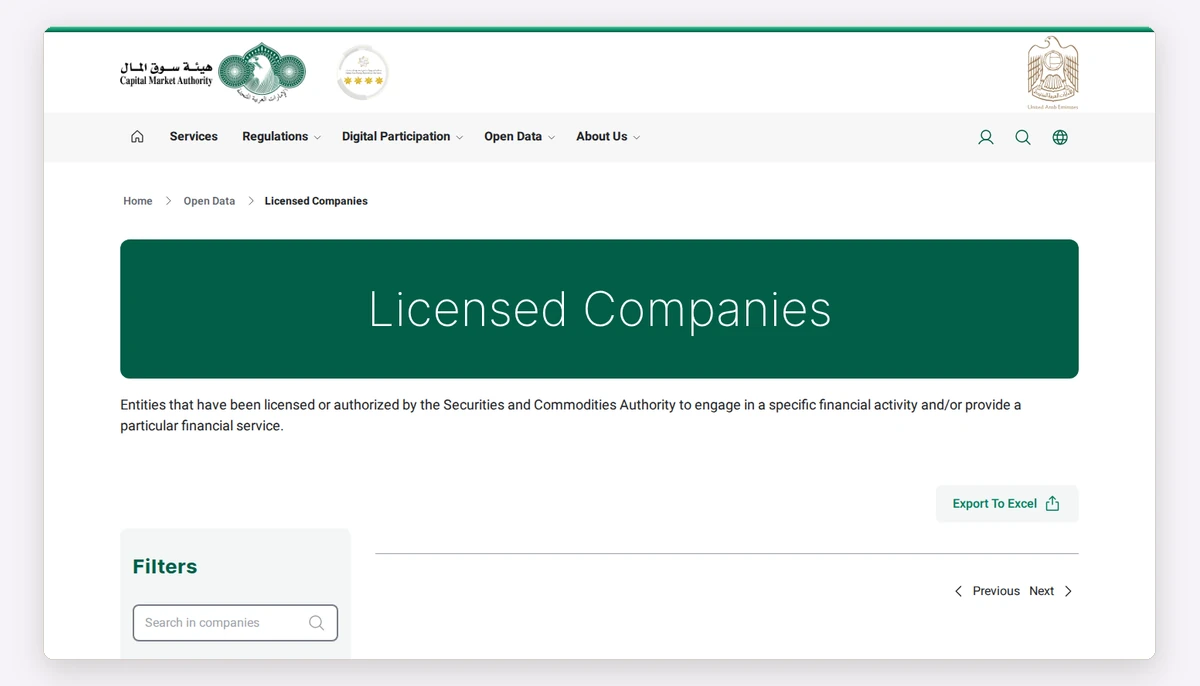Click the Licensed Companies breadcrumb text

(316, 201)
